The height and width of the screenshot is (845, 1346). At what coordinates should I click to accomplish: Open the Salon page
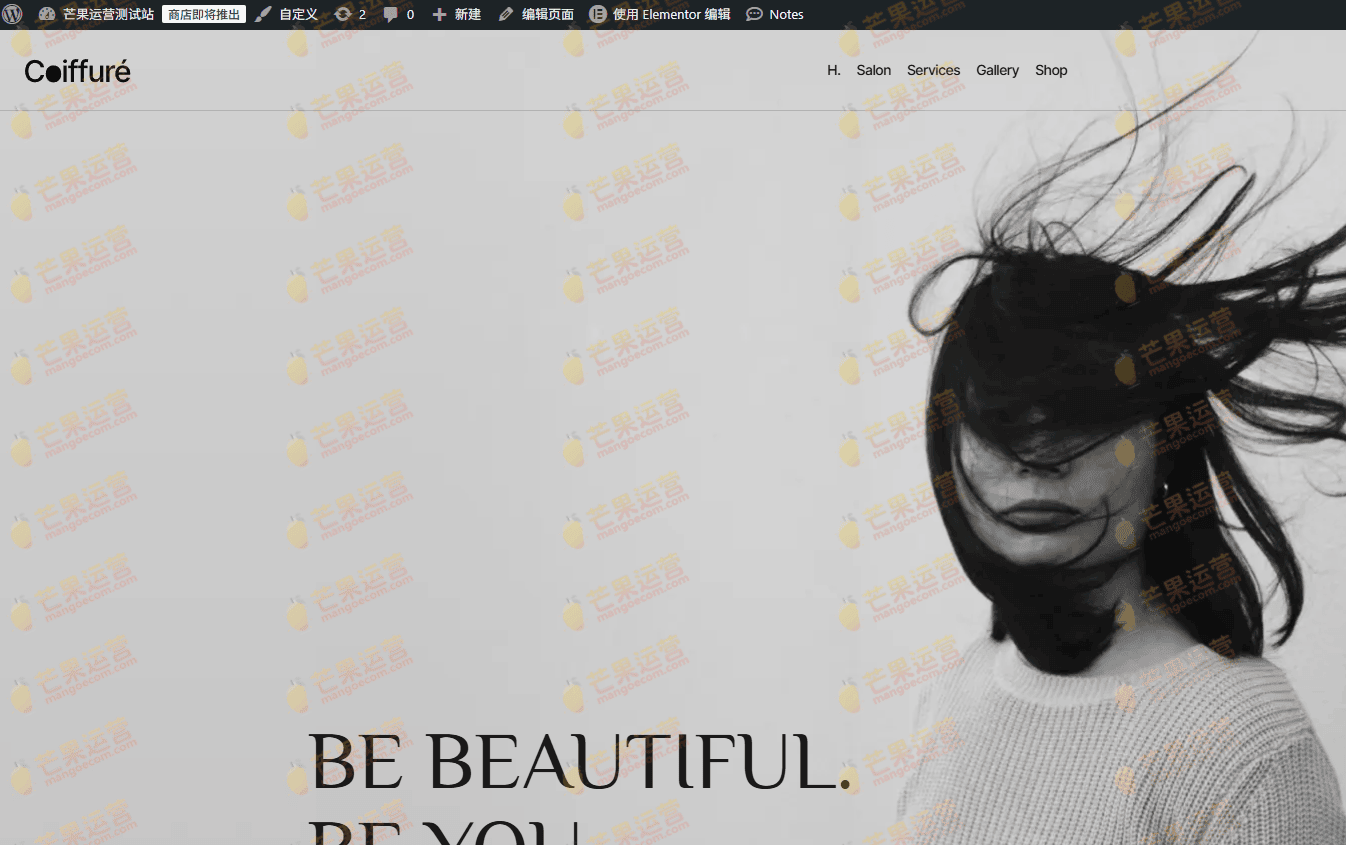(874, 70)
